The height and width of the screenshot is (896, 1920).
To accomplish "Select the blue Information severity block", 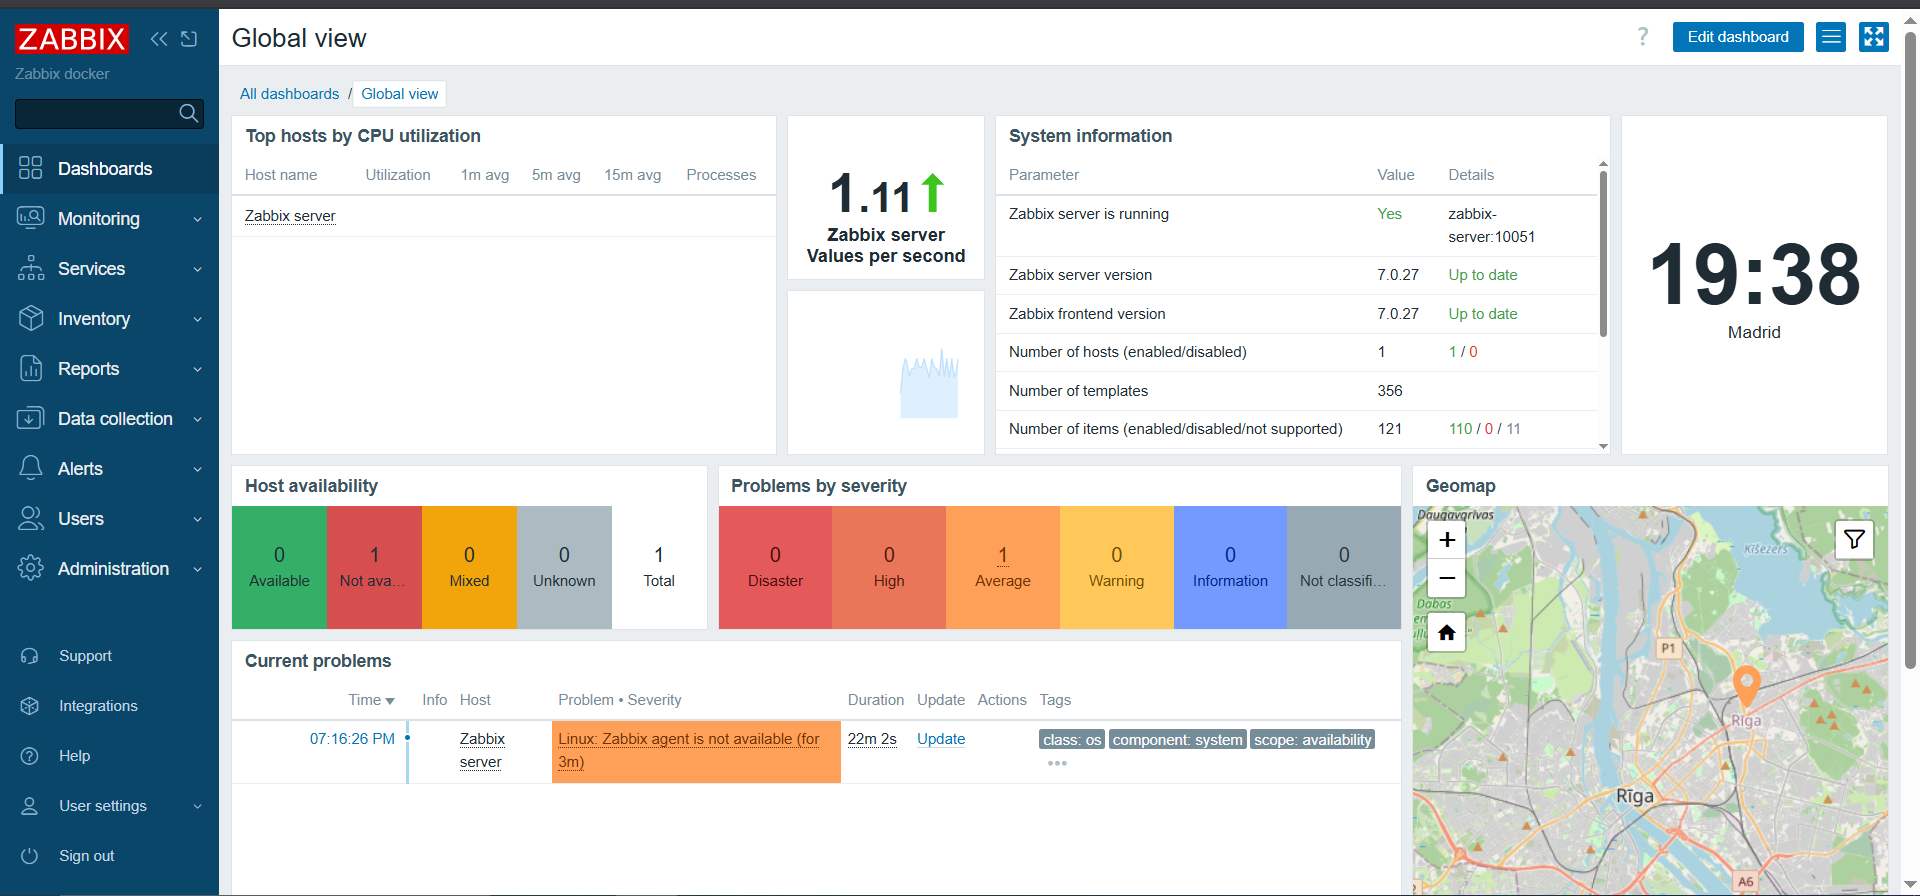I will [x=1230, y=567].
